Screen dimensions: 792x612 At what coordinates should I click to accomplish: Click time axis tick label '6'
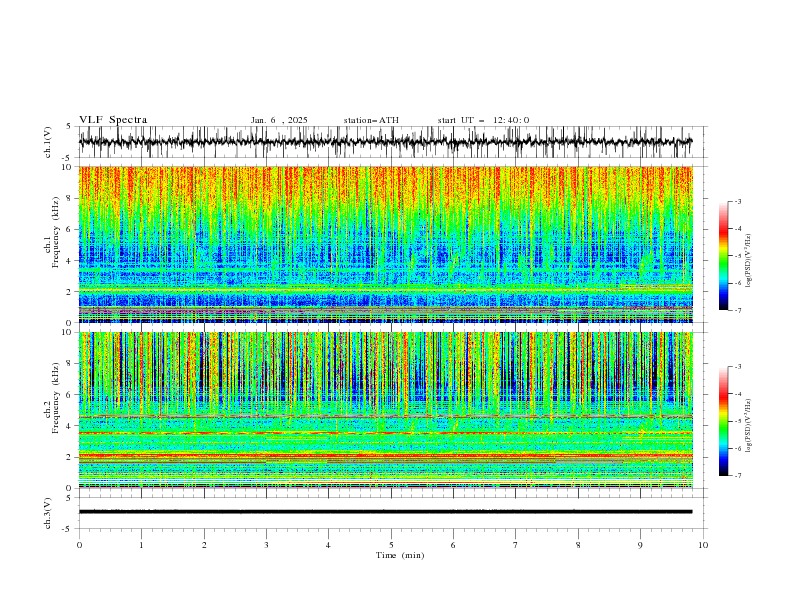[453, 545]
